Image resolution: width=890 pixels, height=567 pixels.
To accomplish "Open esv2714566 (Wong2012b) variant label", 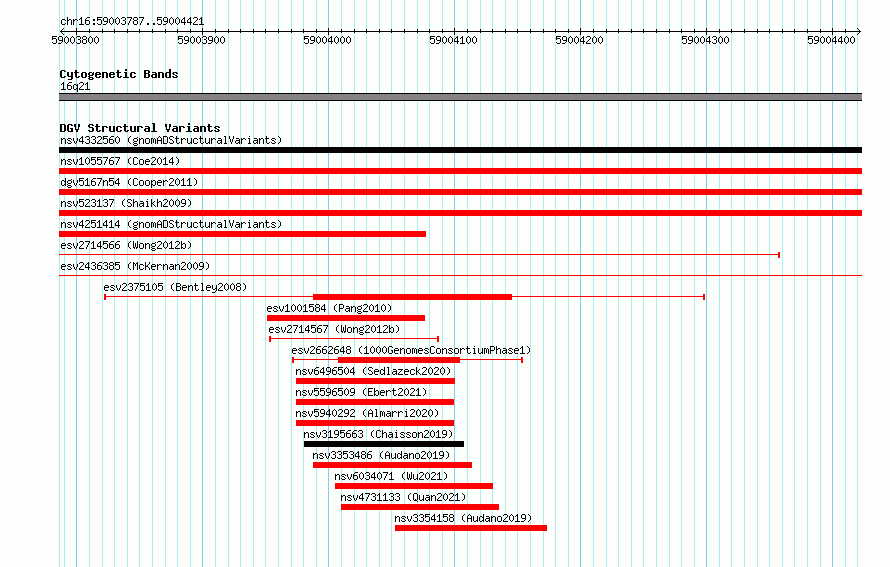I will click(126, 245).
